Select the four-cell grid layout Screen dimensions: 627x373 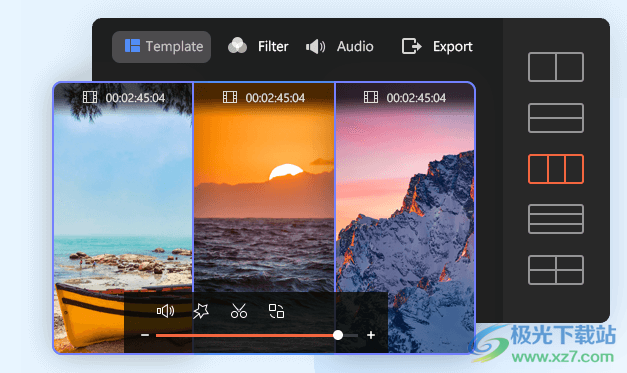(x=556, y=270)
